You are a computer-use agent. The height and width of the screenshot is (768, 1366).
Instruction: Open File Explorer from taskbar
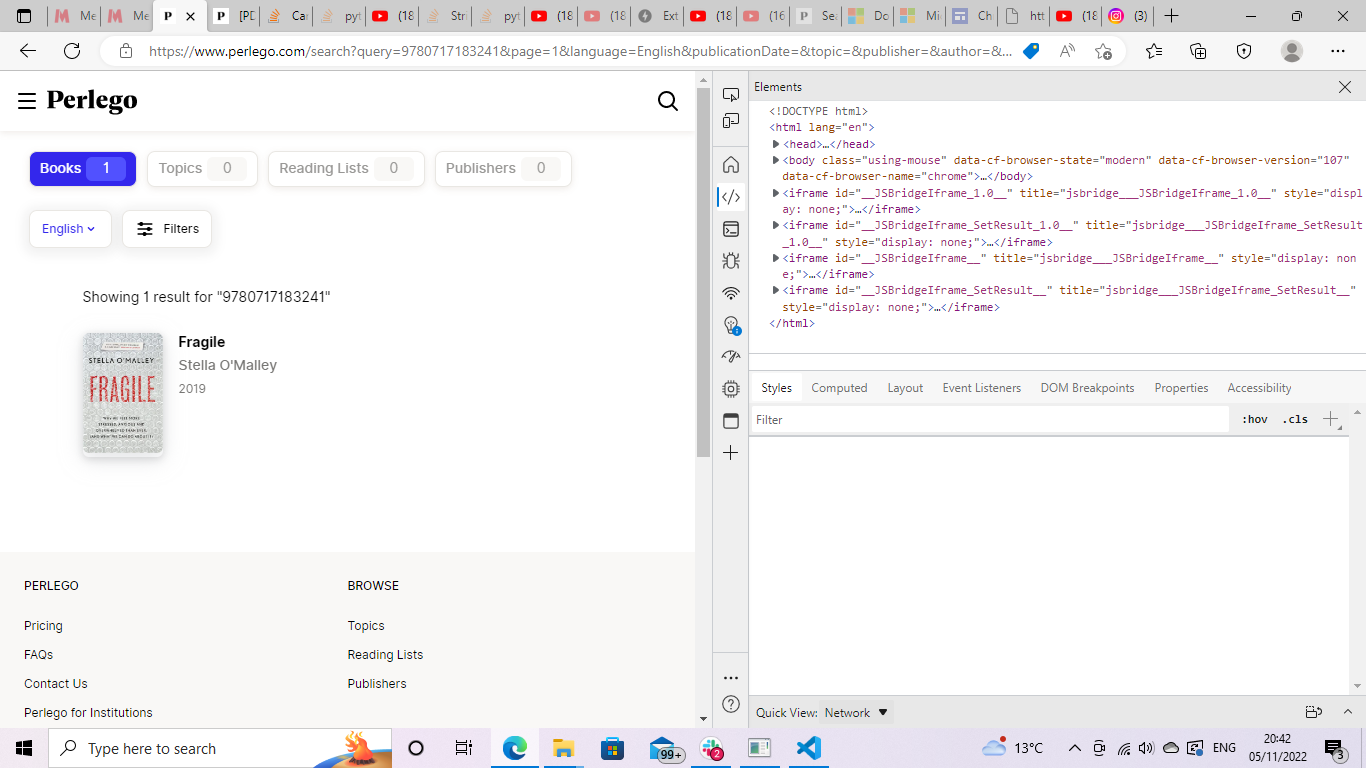(564, 748)
